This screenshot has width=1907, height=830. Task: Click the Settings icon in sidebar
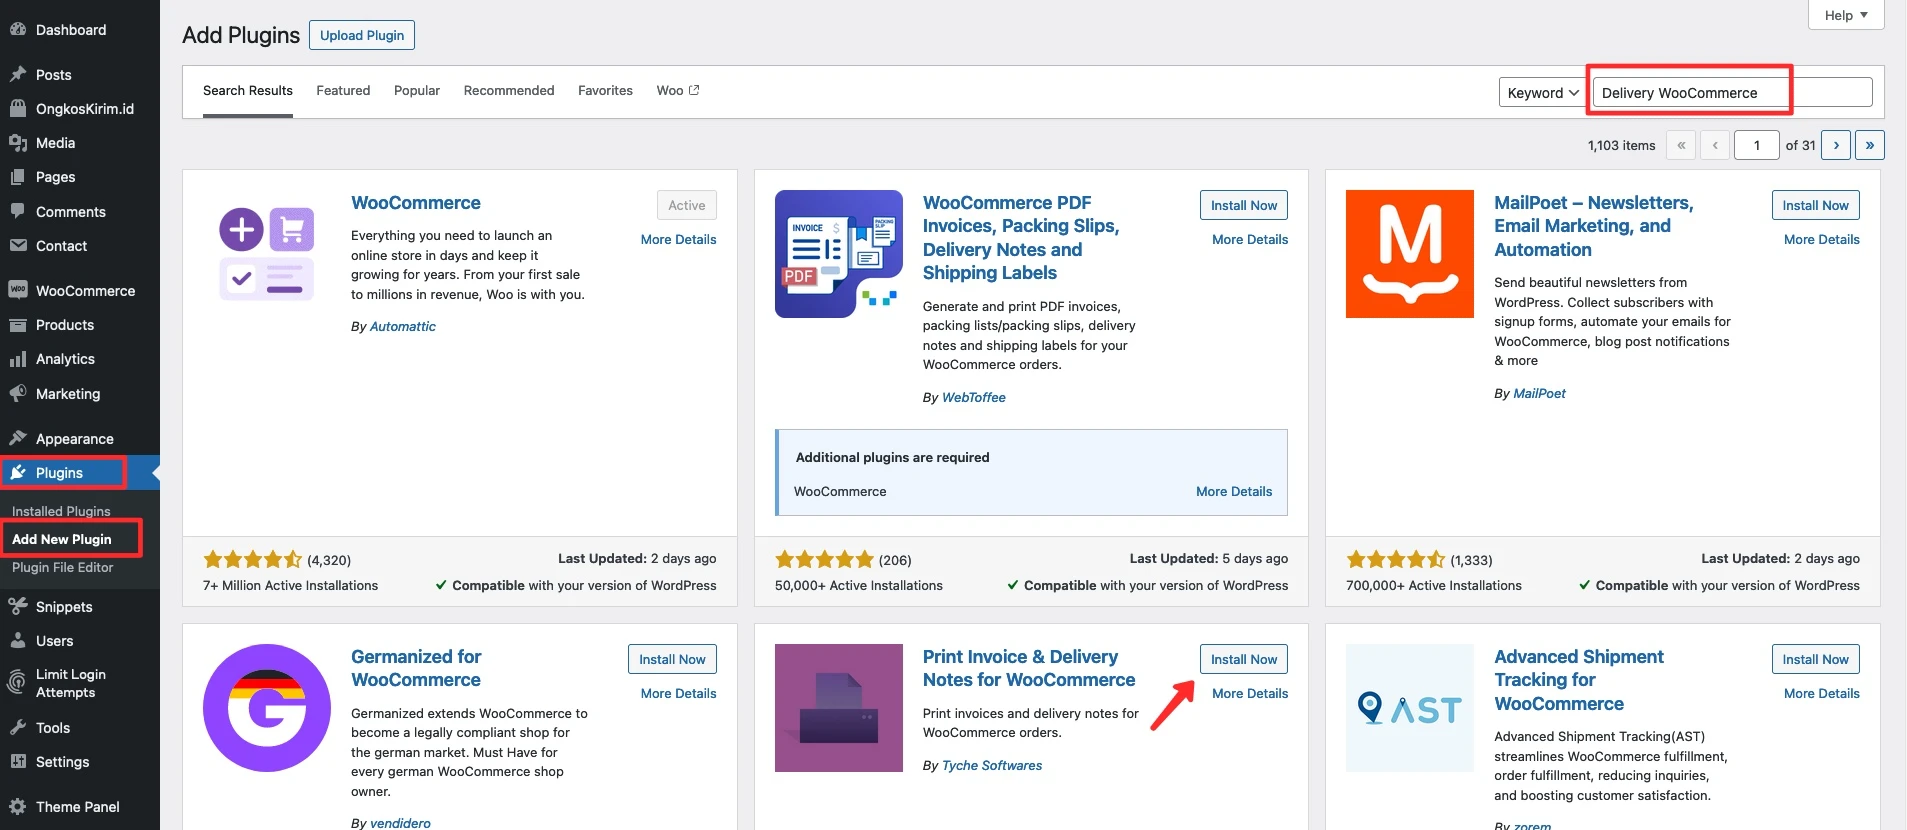pyautogui.click(x=18, y=761)
